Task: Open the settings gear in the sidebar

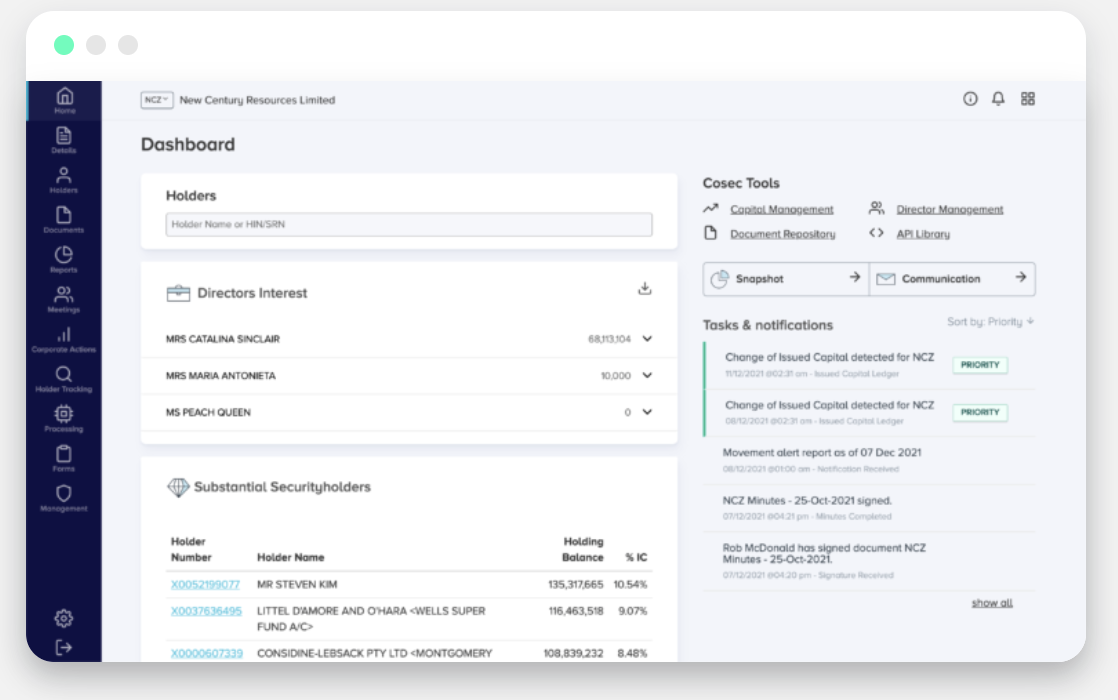Action: (63, 618)
